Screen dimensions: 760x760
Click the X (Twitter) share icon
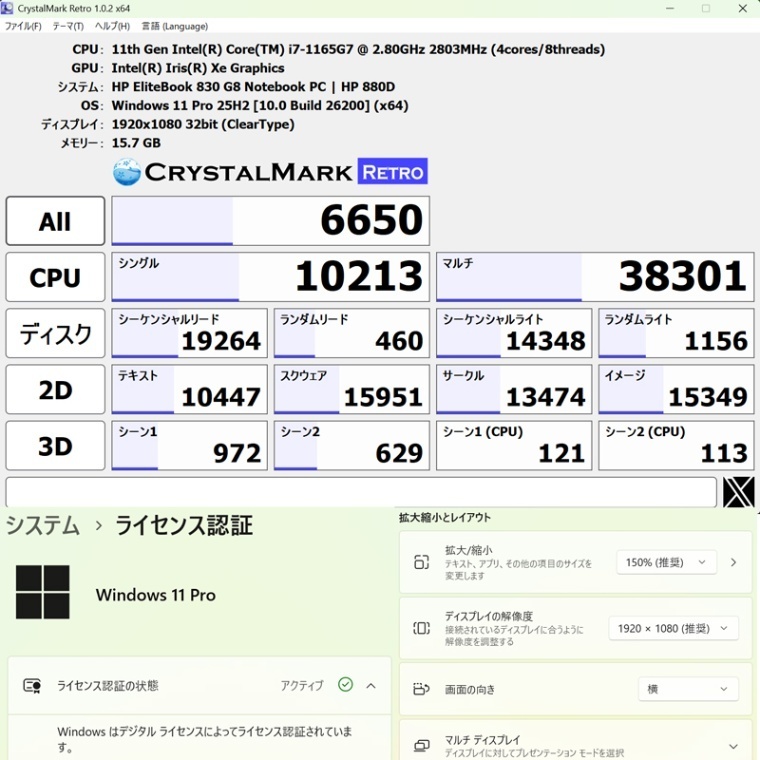click(738, 492)
